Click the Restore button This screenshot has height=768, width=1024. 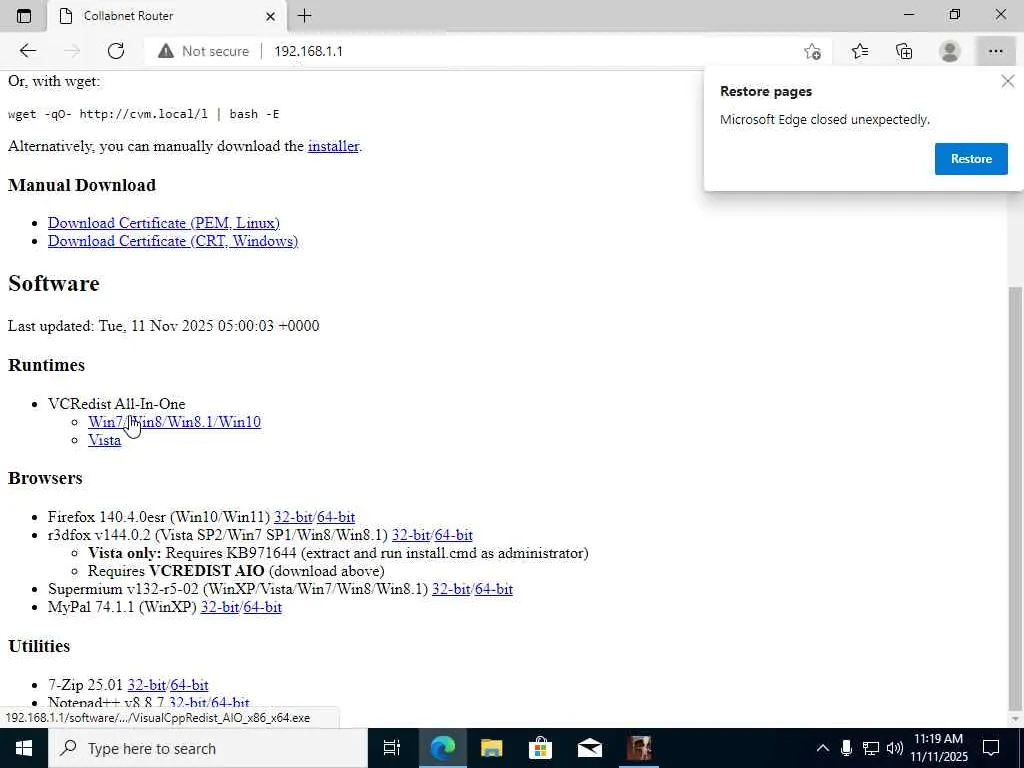tap(971, 159)
